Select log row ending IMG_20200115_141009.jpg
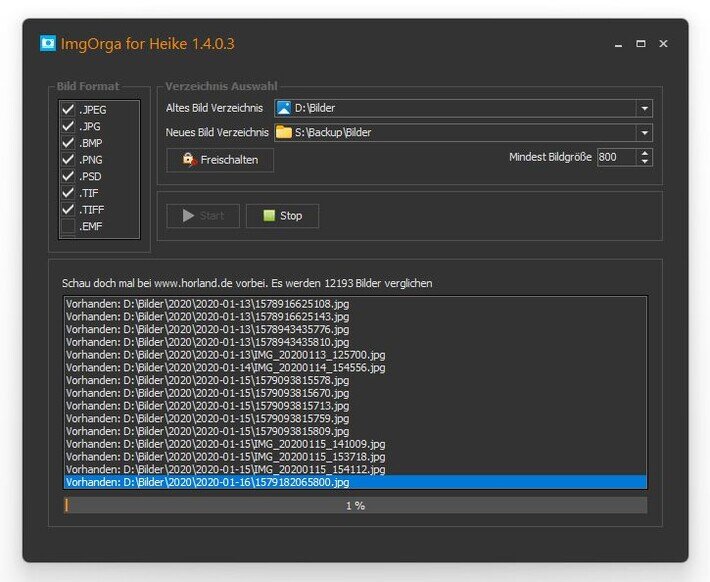Image resolution: width=710 pixels, height=582 pixels. [x=355, y=444]
